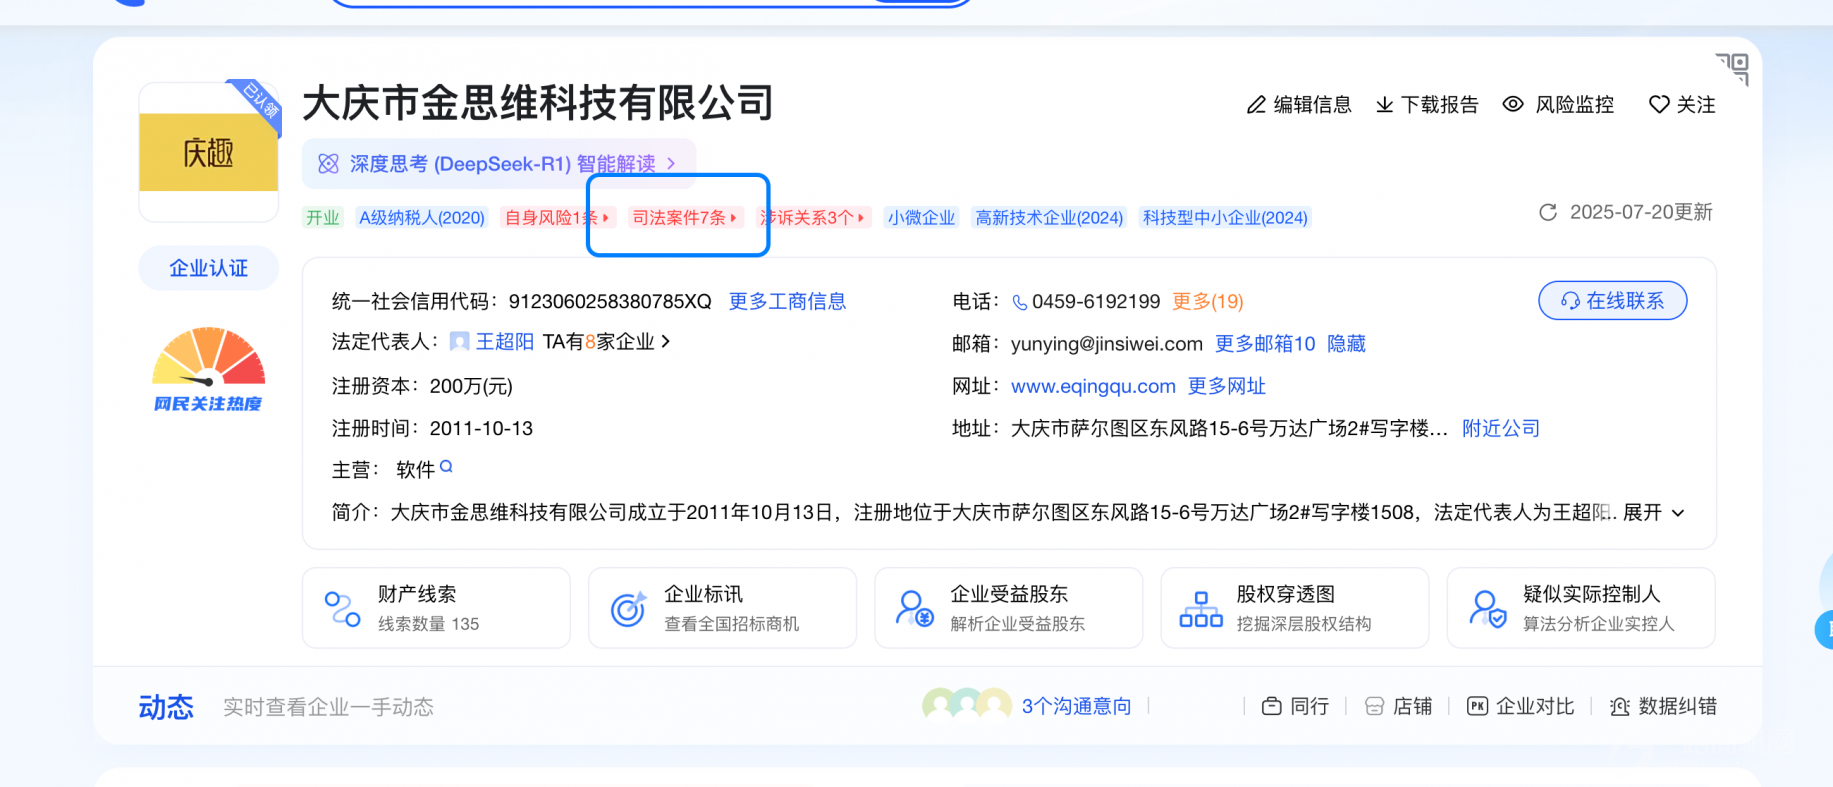Hide the email via 隐藏
Image resolution: width=1833 pixels, height=787 pixels.
tap(1346, 344)
